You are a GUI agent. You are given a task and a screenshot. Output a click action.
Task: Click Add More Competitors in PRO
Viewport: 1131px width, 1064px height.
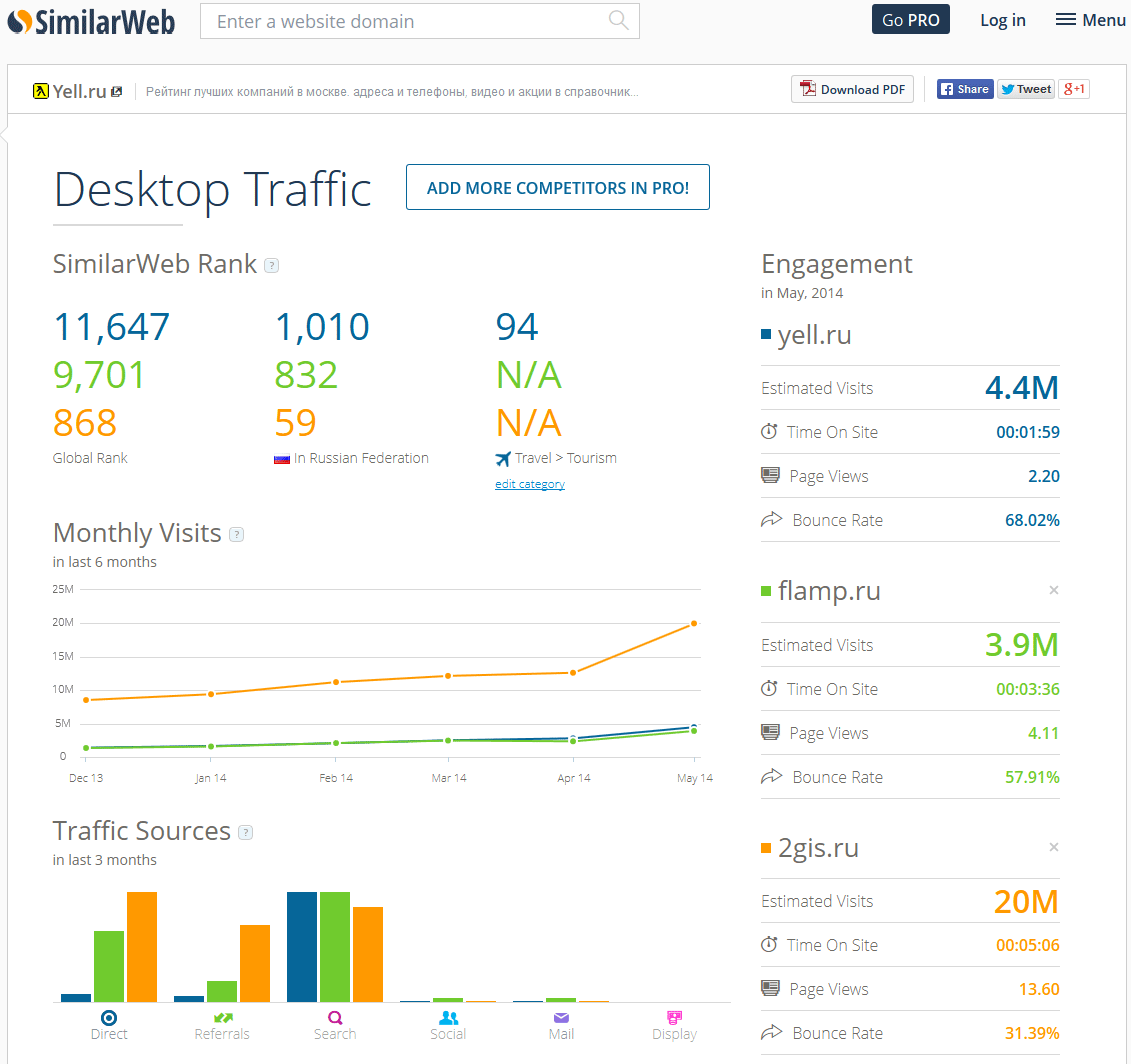(x=558, y=188)
